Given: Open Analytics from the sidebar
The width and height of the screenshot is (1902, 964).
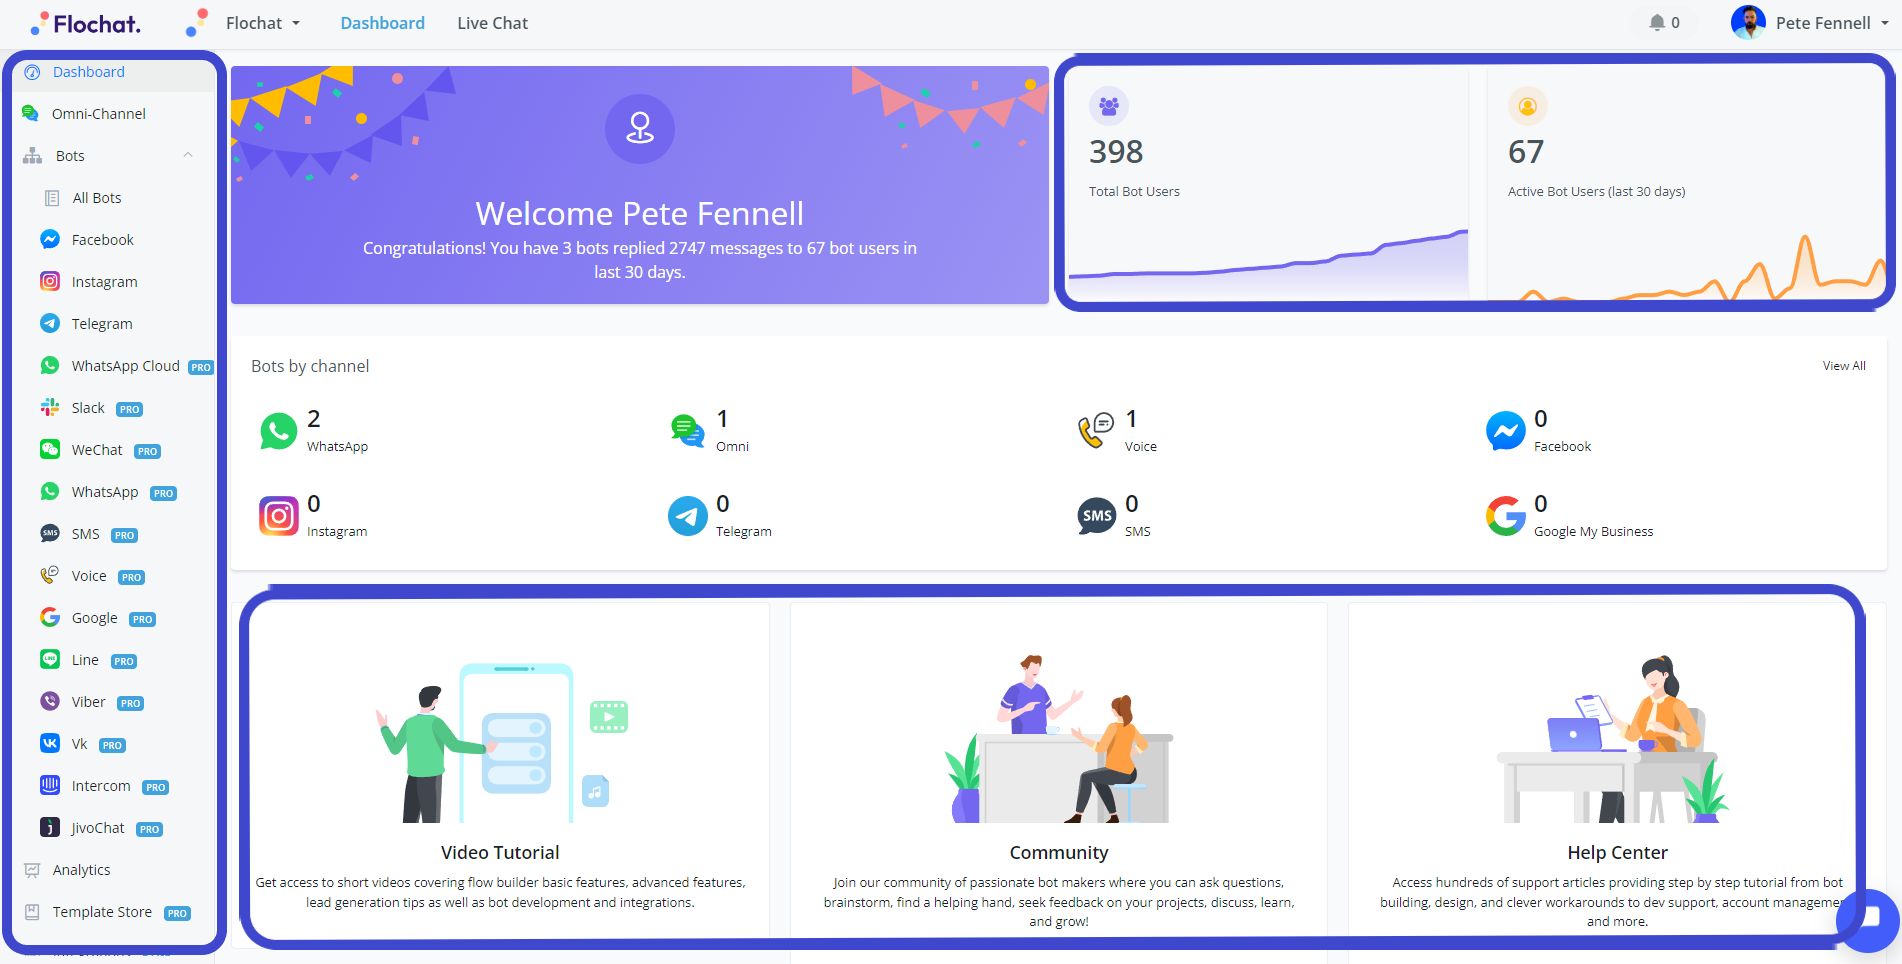Looking at the screenshot, I should [x=81, y=870].
